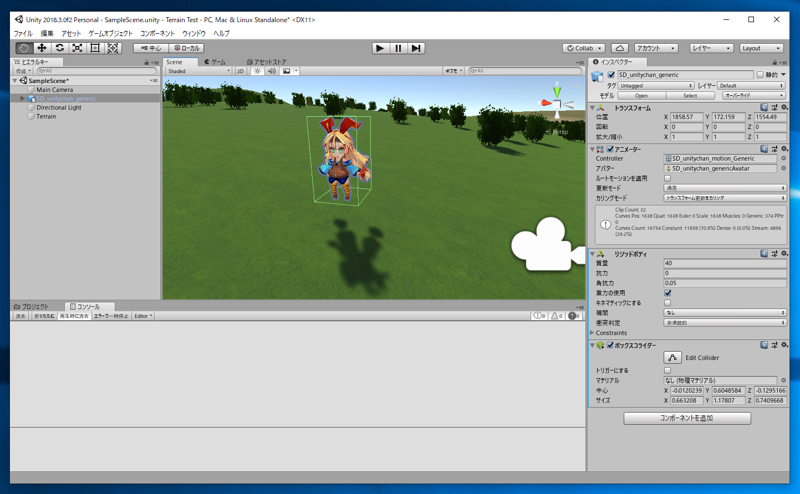Toggle the static checkbox
Image resolution: width=800 pixels, height=494 pixels.
click(760, 75)
